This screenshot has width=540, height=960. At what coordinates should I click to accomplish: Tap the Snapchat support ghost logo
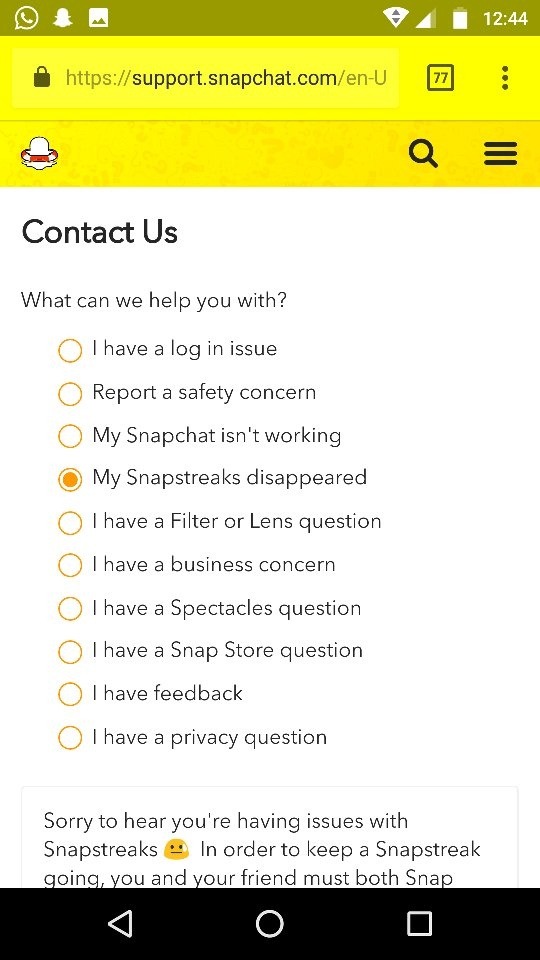39,153
